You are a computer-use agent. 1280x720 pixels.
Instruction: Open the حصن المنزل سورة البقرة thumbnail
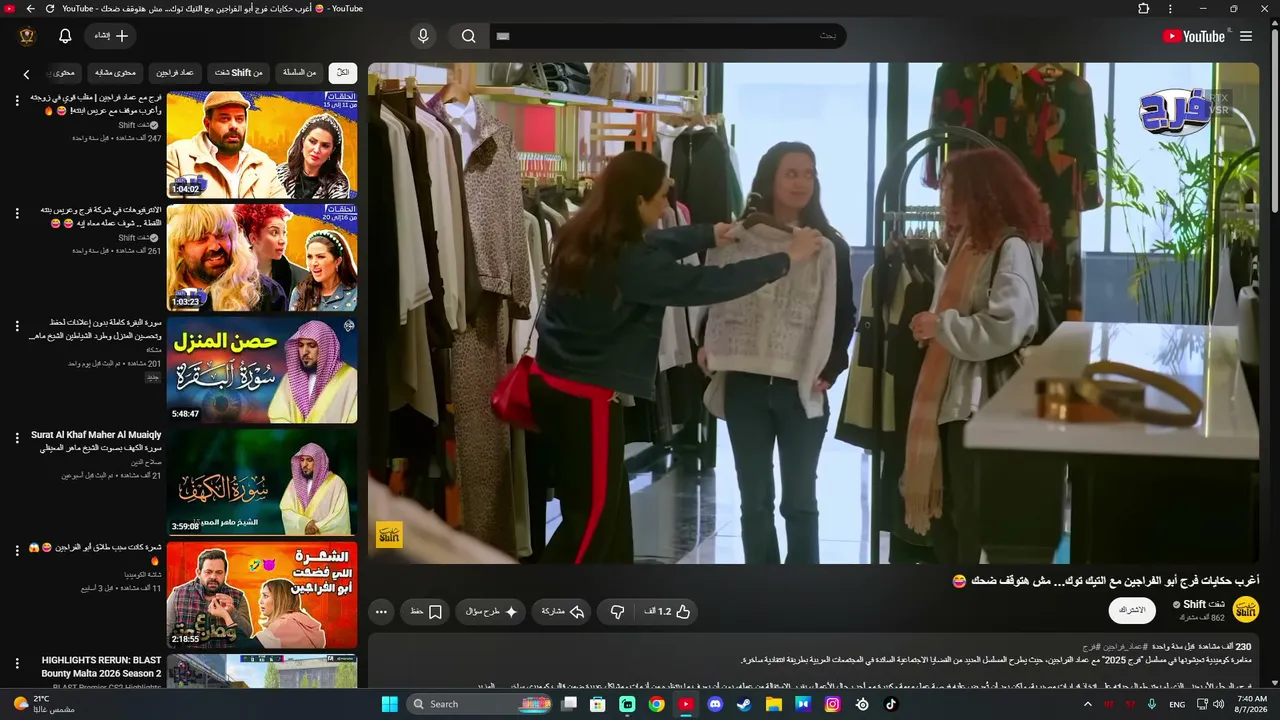262,370
